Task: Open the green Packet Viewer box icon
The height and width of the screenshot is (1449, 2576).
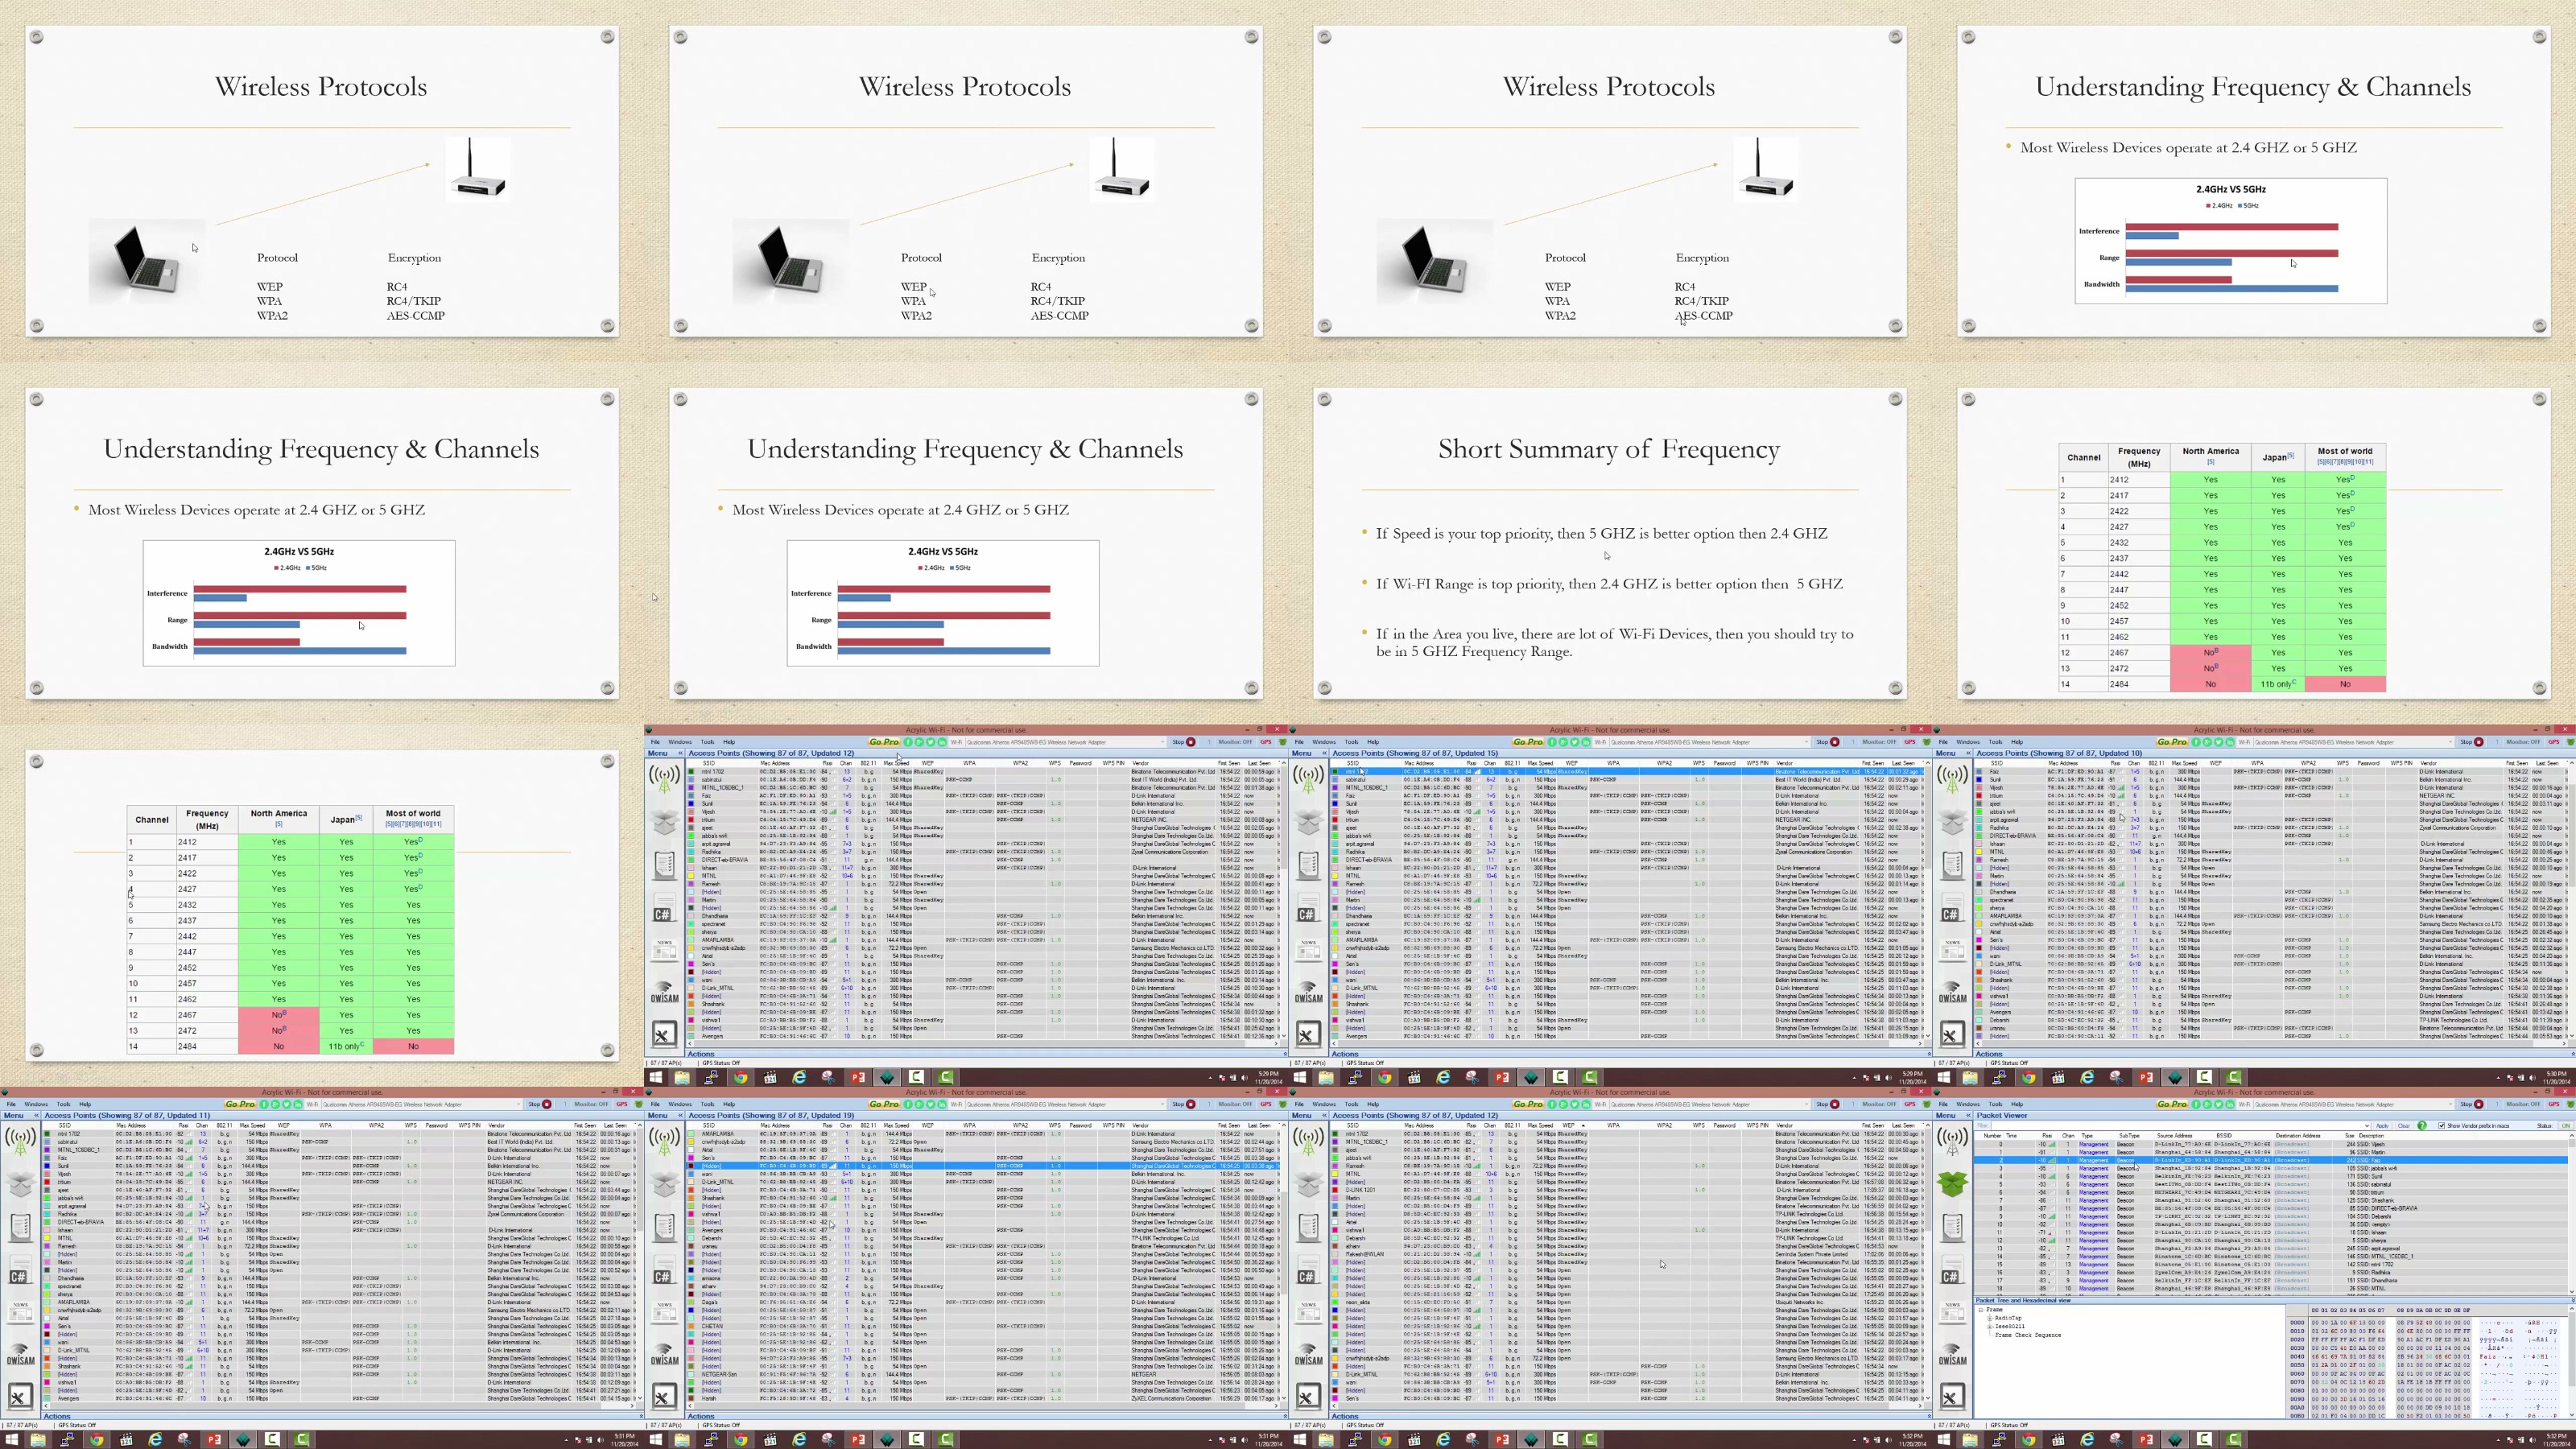Action: 1952,1183
